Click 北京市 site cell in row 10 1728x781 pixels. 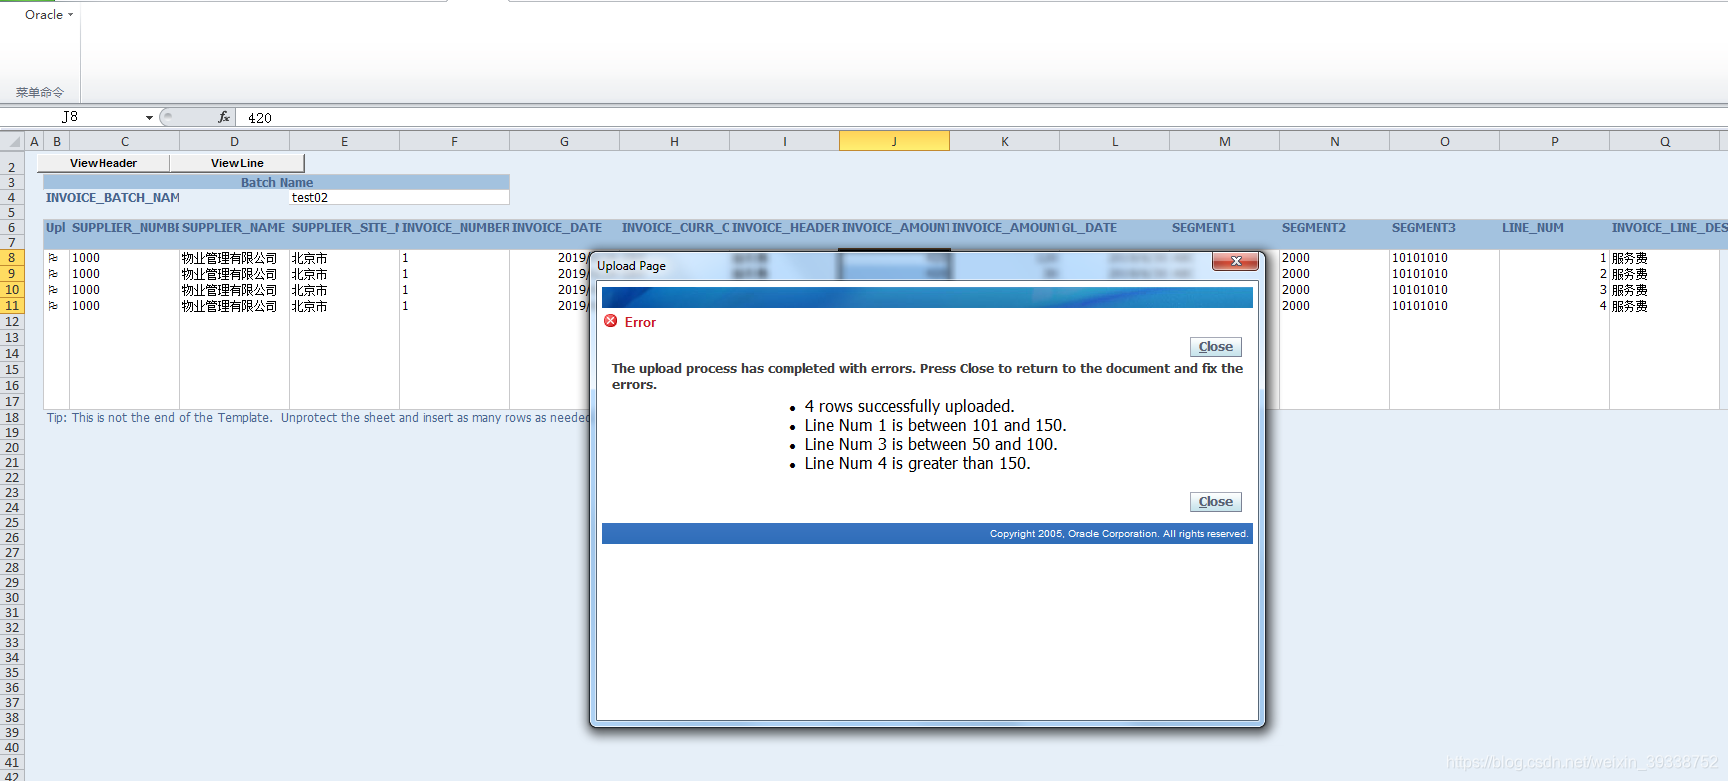tap(344, 290)
